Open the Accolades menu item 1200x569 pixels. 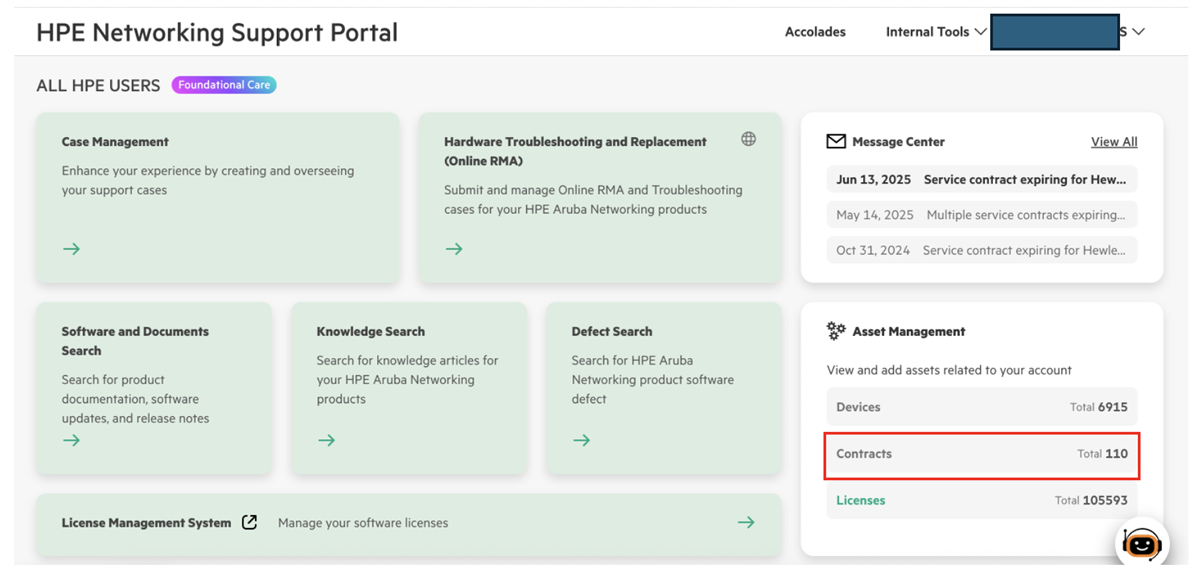tap(815, 32)
